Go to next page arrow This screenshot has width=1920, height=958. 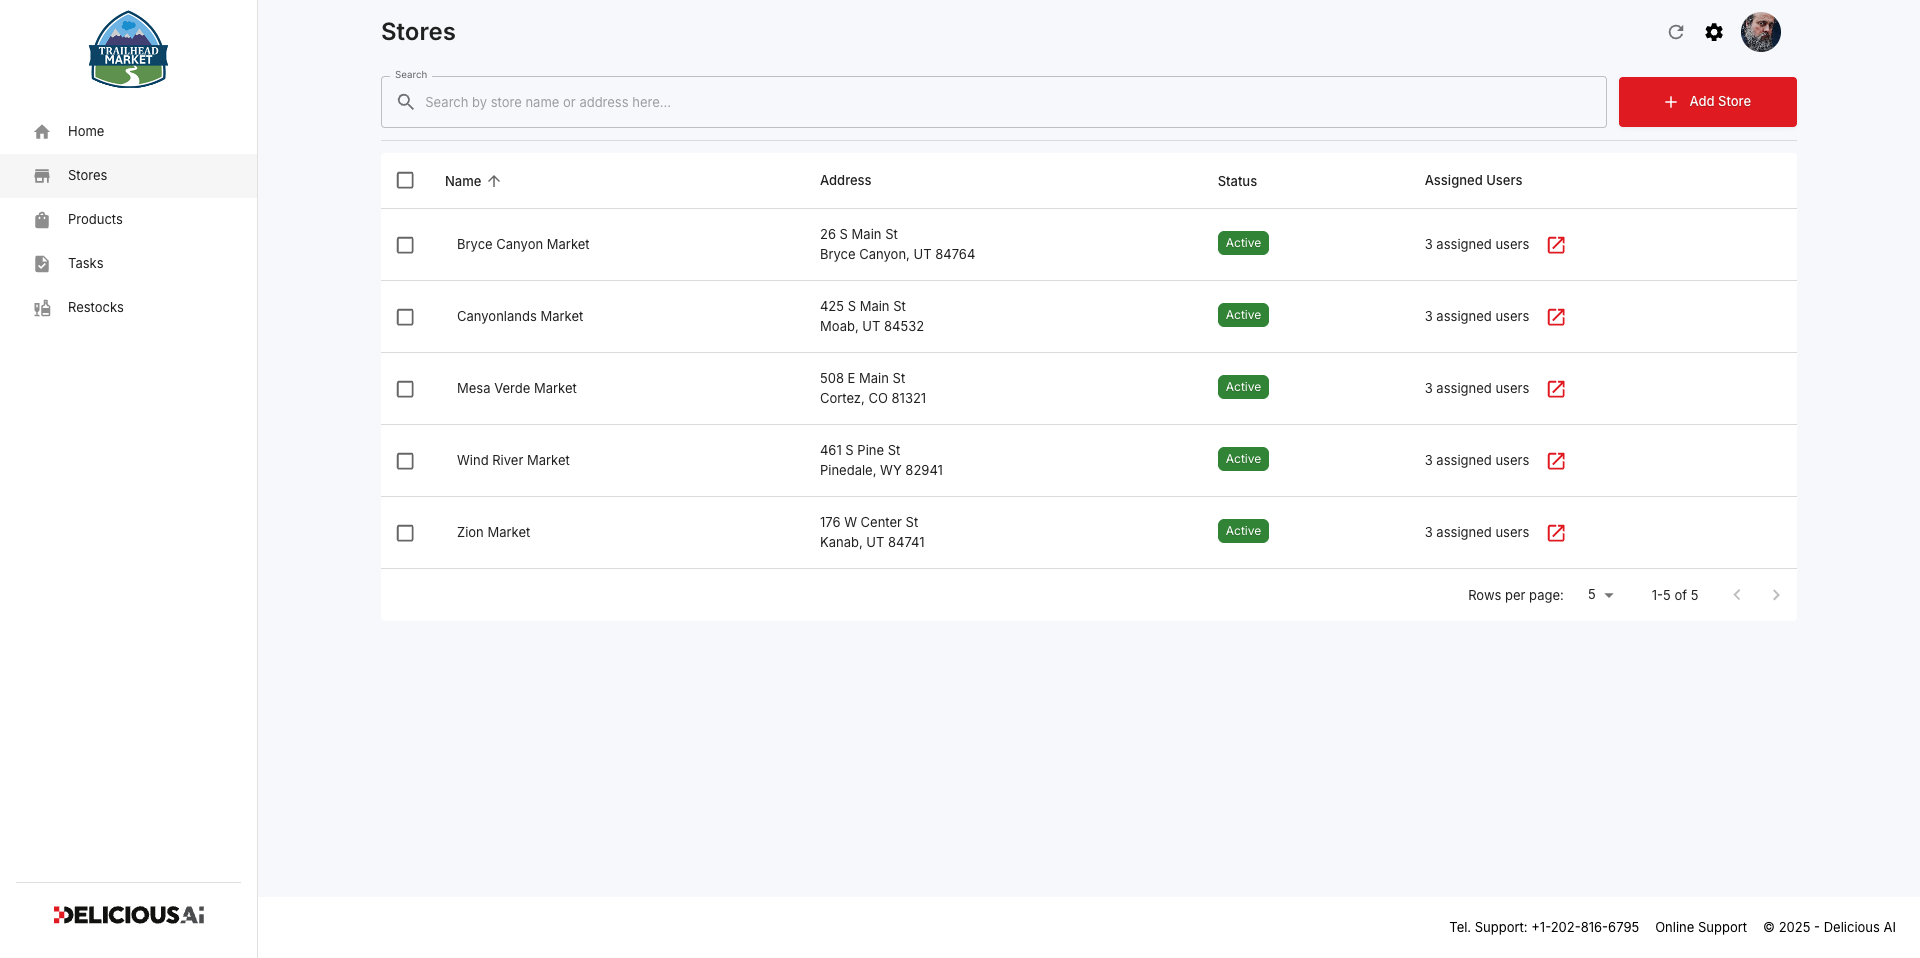(x=1776, y=595)
